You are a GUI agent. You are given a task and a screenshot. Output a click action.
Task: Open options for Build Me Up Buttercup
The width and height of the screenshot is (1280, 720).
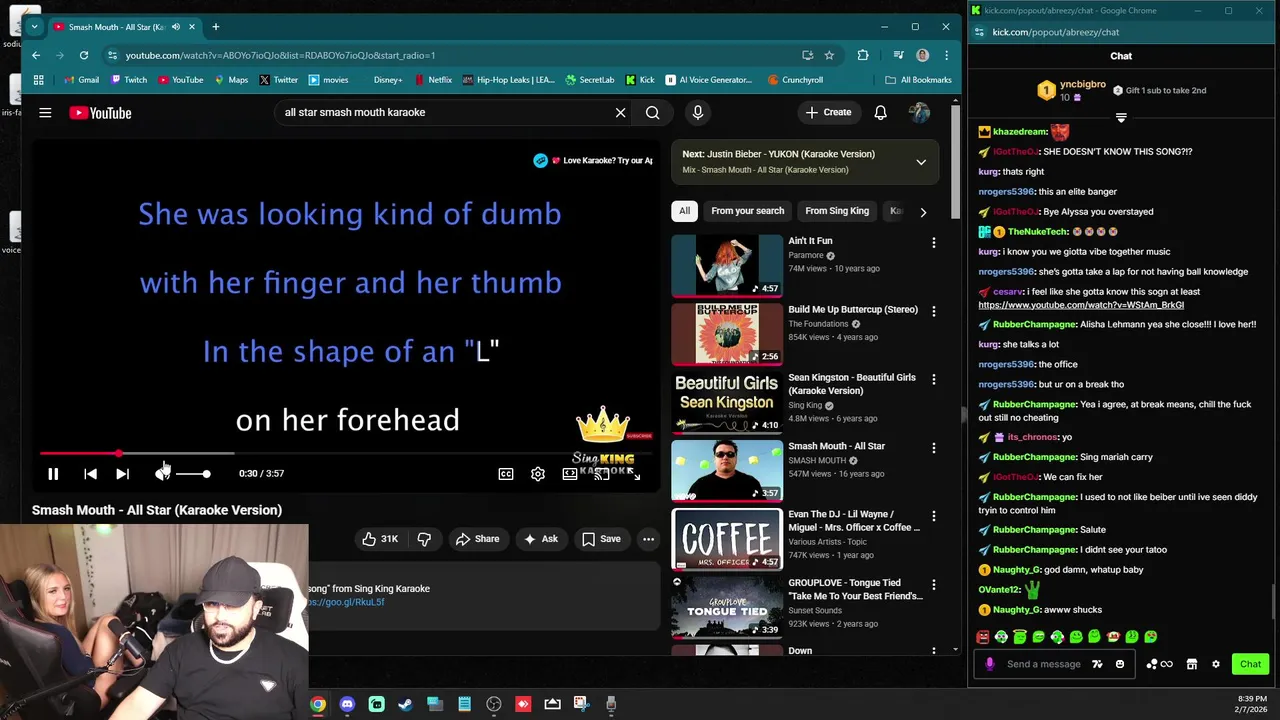[933, 311]
